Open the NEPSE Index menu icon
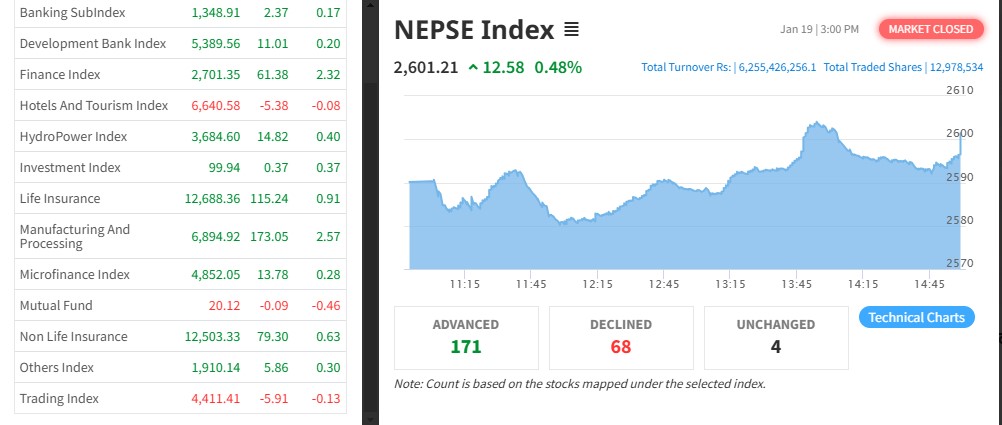This screenshot has height=425, width=1002. pyautogui.click(x=571, y=30)
